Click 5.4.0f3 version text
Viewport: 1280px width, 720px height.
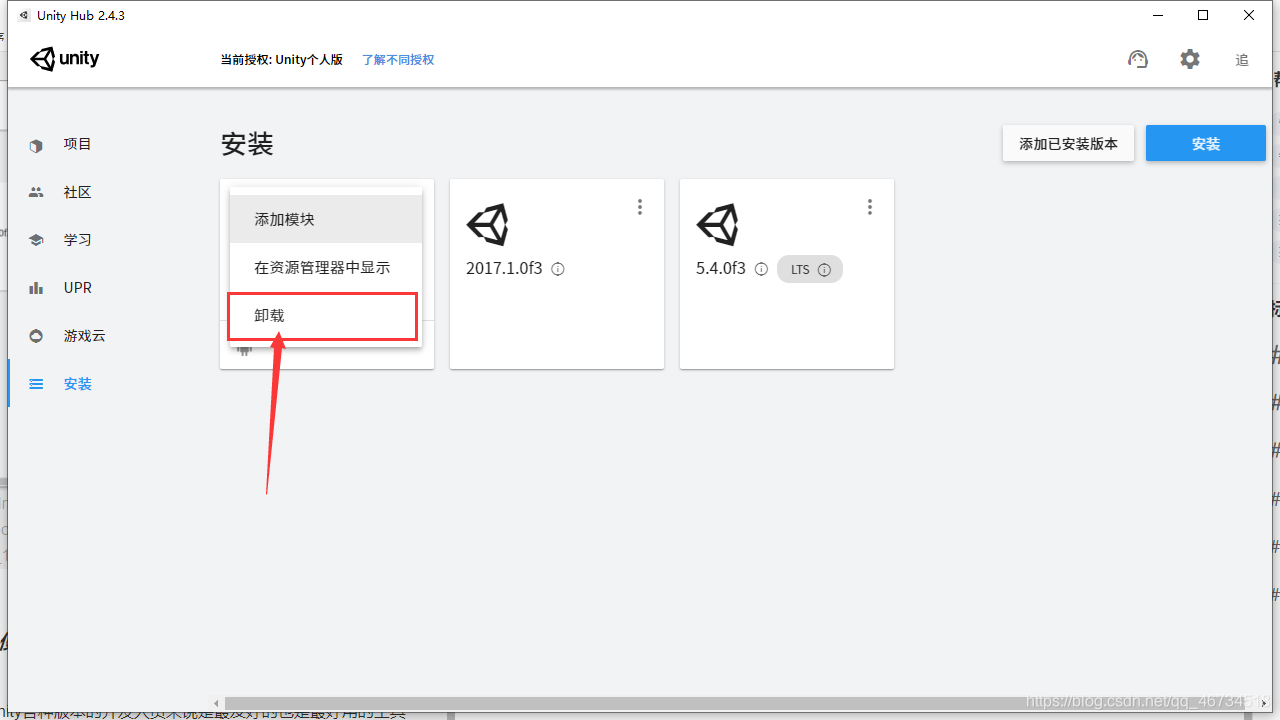tap(721, 269)
